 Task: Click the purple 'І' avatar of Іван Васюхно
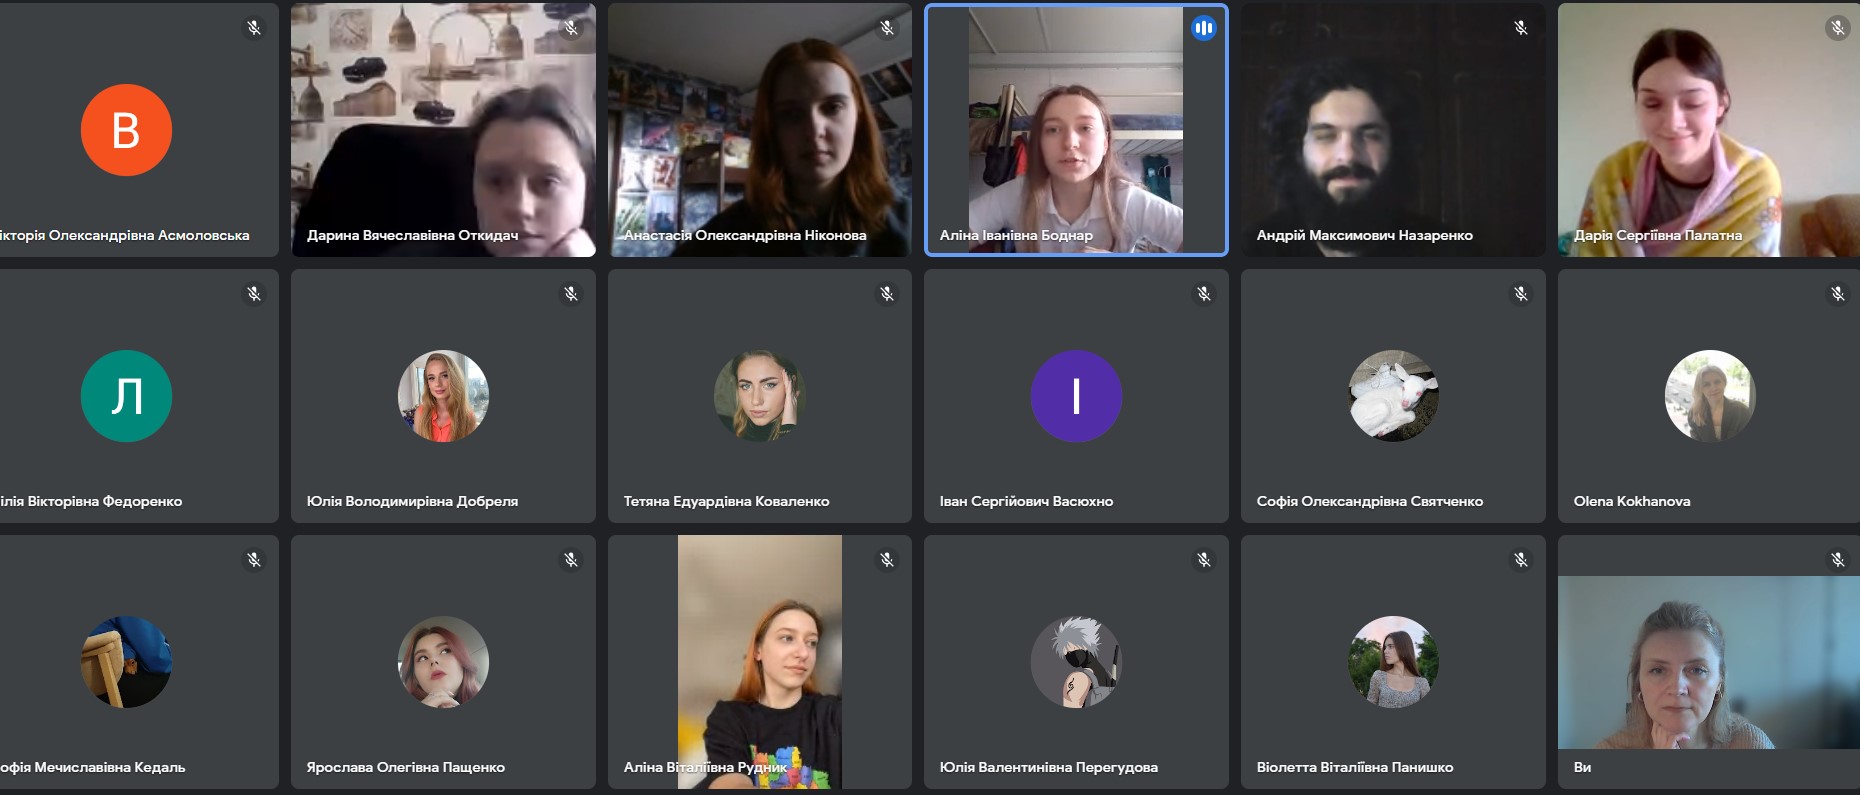[1076, 396]
